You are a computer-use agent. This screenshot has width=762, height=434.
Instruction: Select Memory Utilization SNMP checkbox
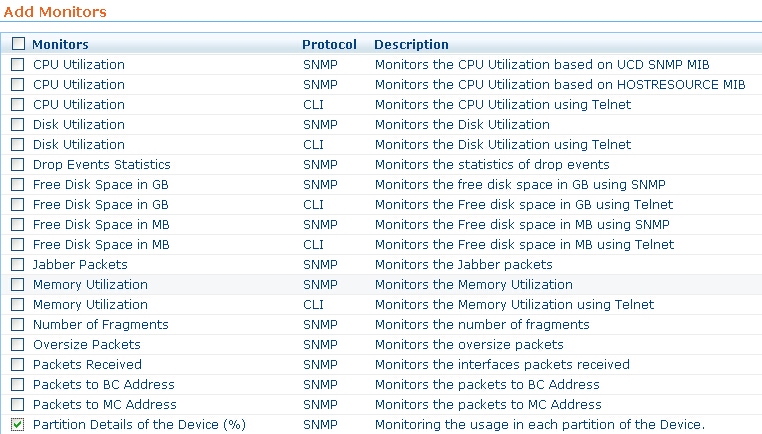click(18, 284)
